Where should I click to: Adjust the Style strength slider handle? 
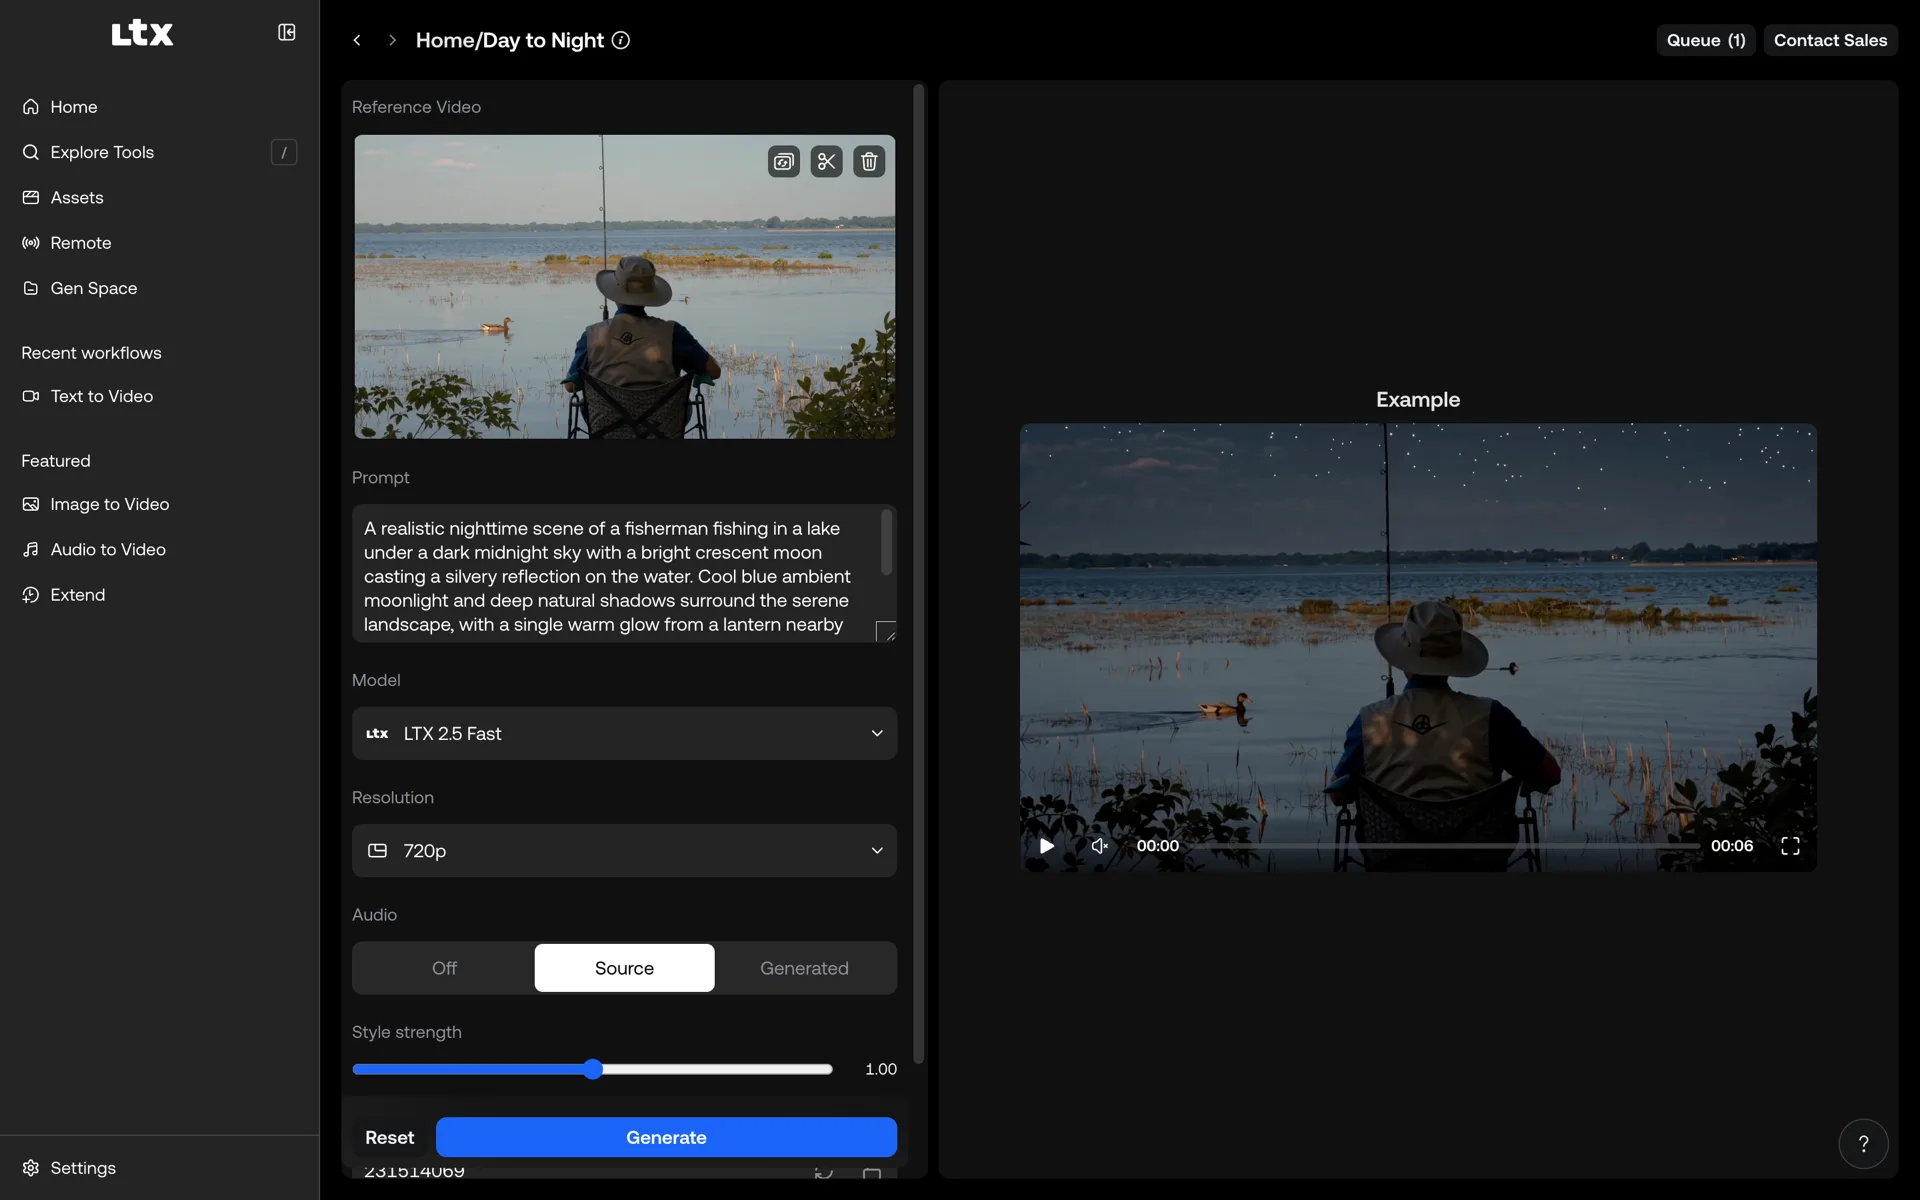[593, 1069]
